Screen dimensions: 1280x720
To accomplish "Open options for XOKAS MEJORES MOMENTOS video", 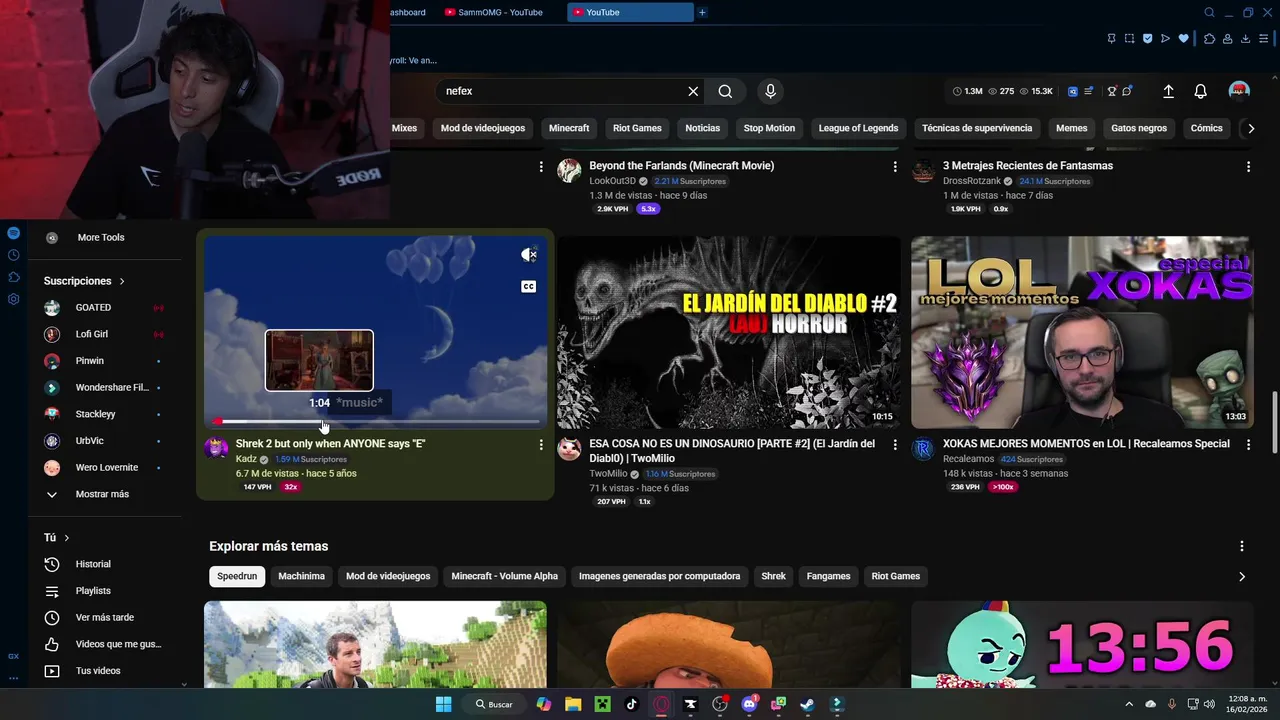I will [x=1248, y=444].
